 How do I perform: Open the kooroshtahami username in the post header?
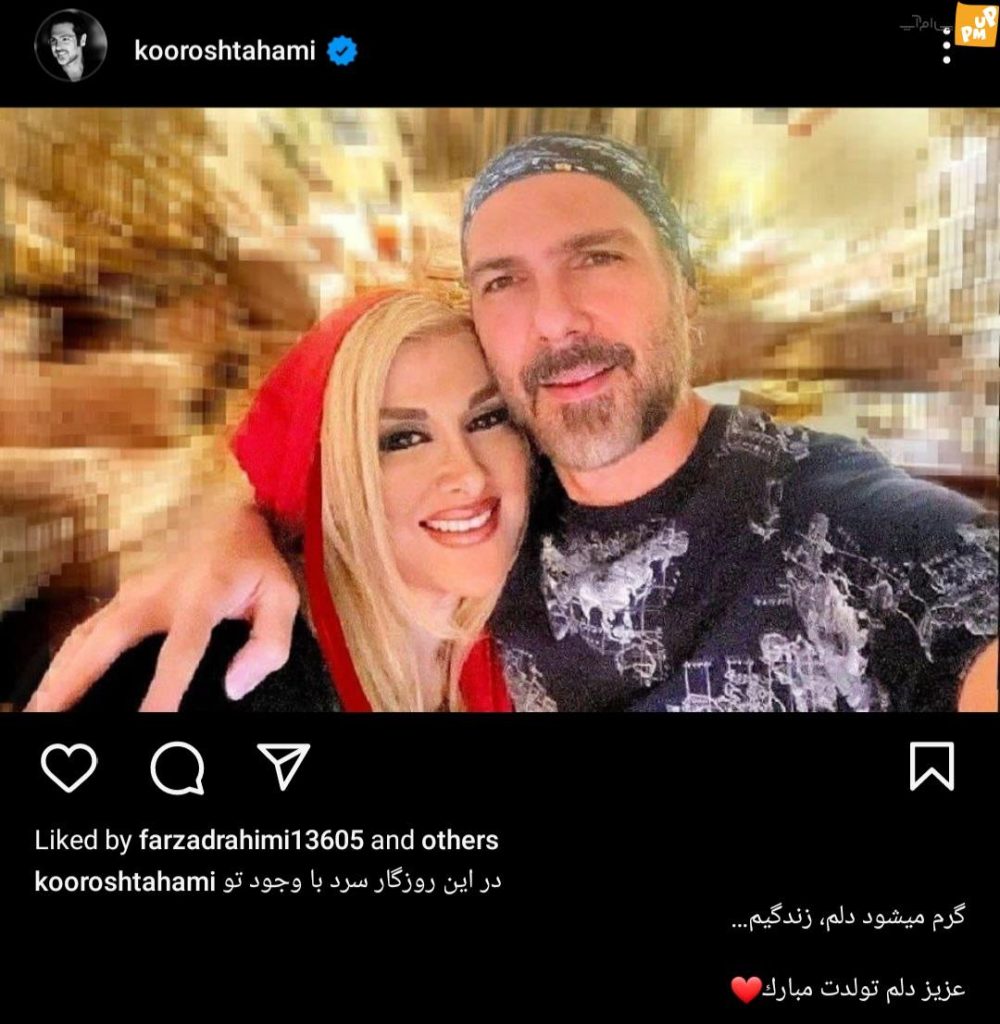click(225, 50)
